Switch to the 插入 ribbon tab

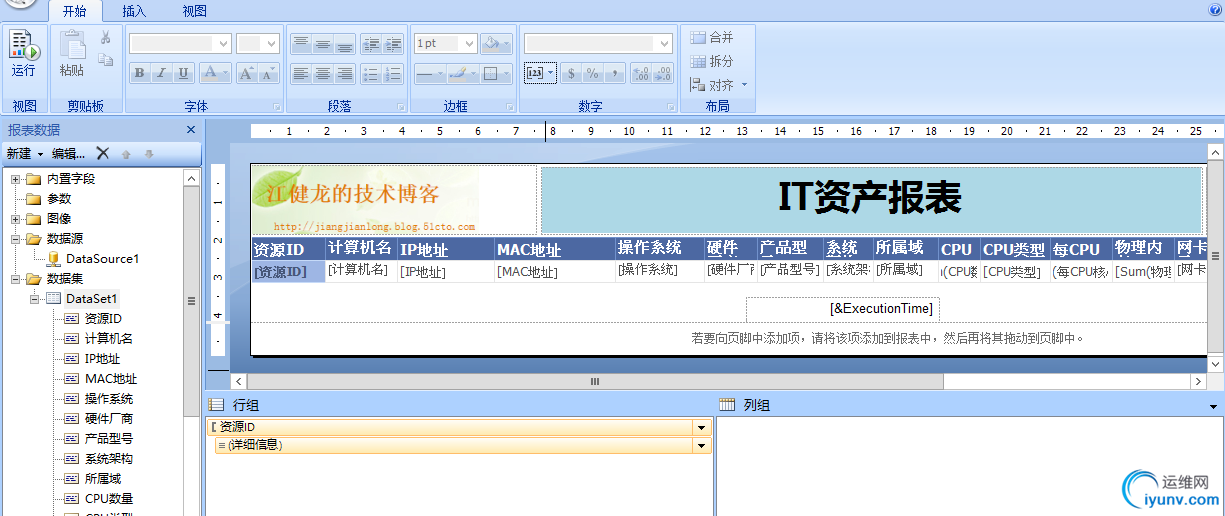[x=134, y=11]
